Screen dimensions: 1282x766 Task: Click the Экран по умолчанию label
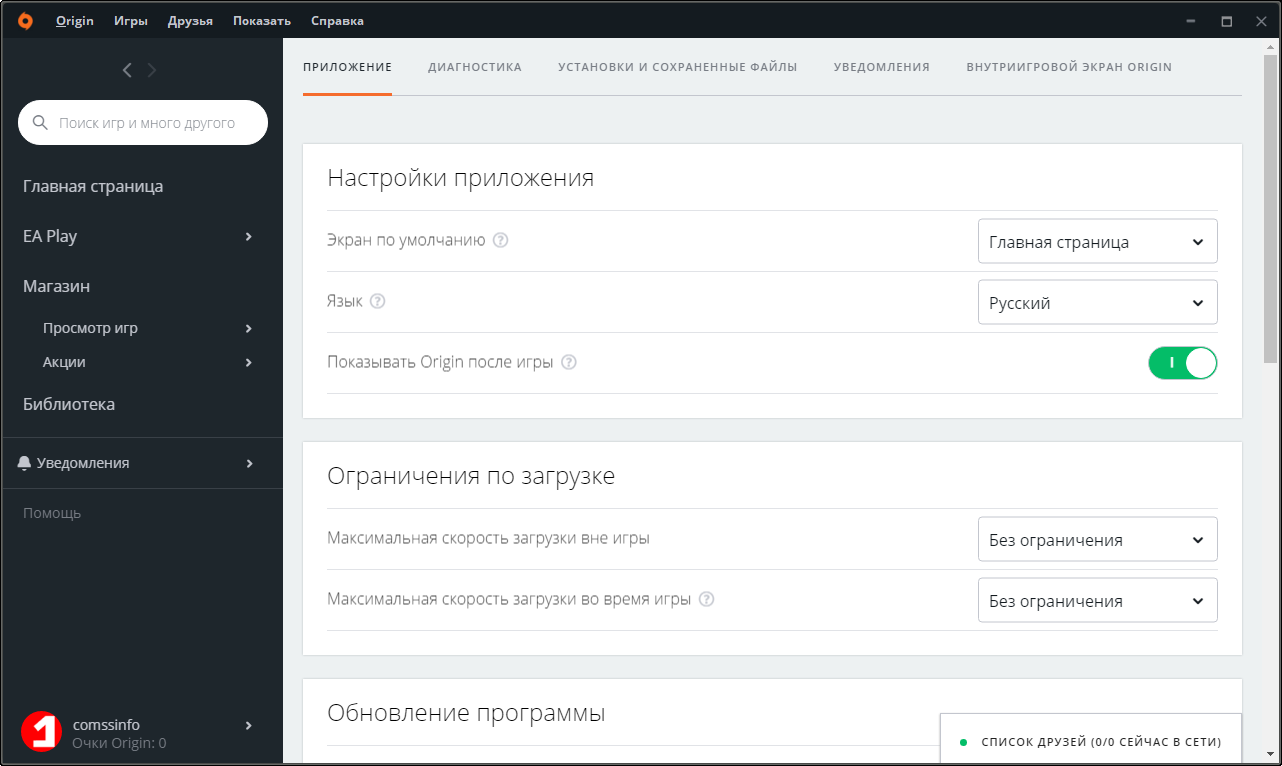pyautogui.click(x=406, y=240)
